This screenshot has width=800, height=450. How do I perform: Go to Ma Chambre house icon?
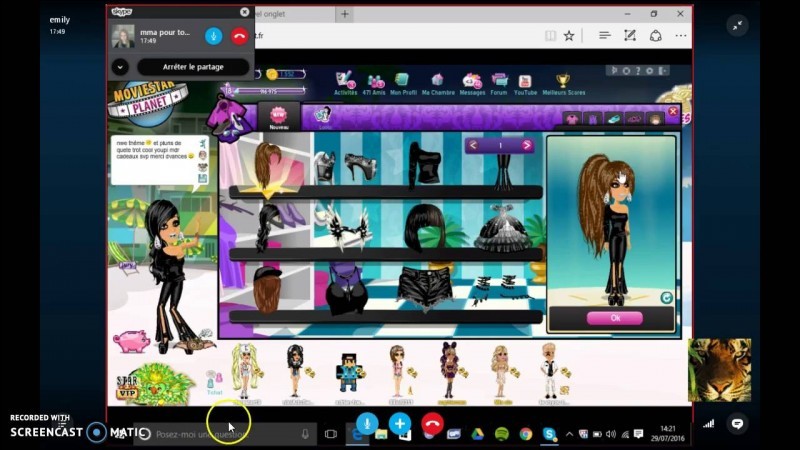tap(438, 83)
